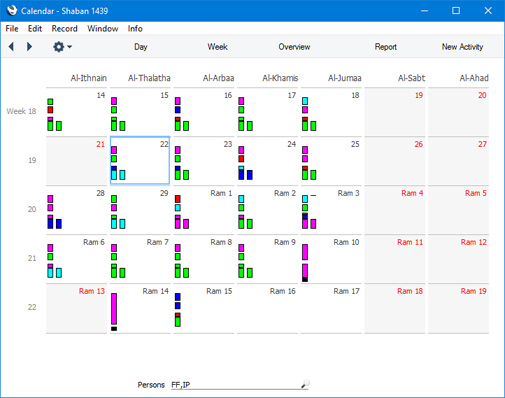505x398 pixels.
Task: Select the top magenta marker on day 25
Action: [x=305, y=150]
